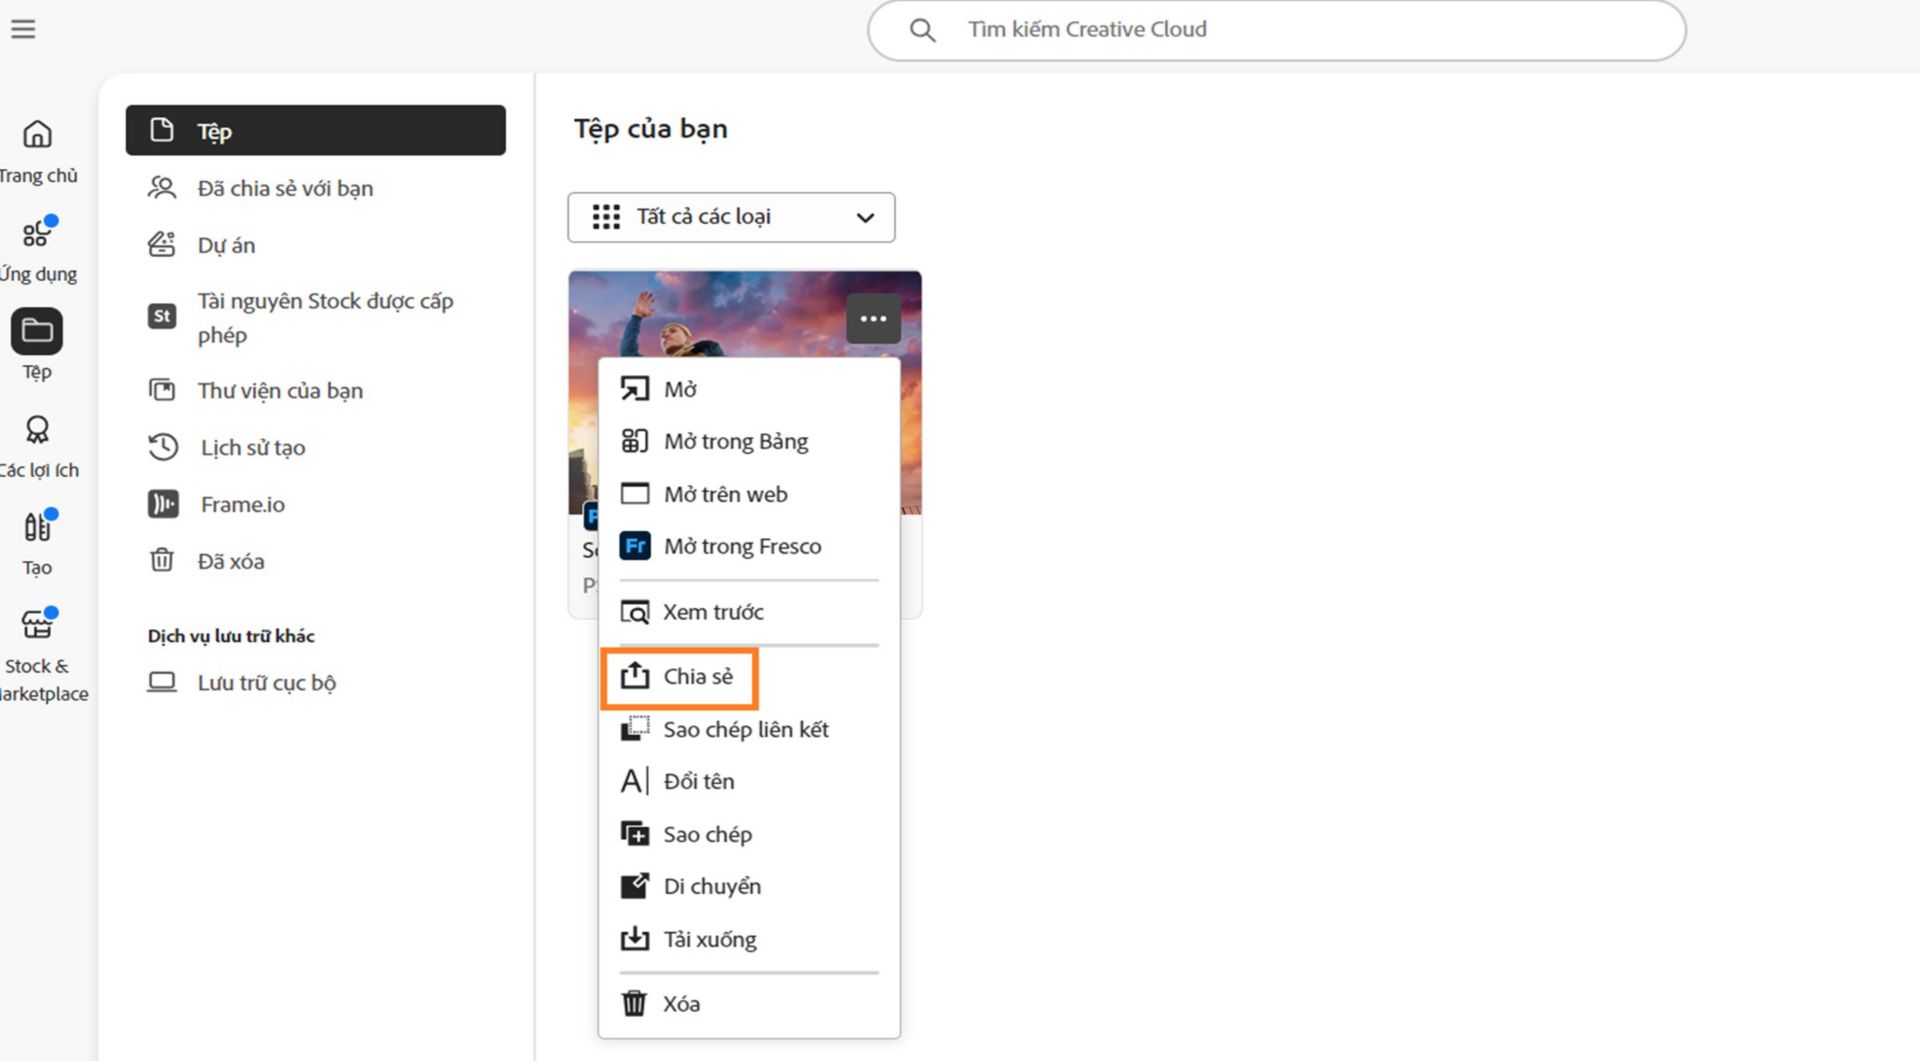Go to Trang chủ home icon
Viewport: 1920px width, 1061px height.
click(37, 134)
